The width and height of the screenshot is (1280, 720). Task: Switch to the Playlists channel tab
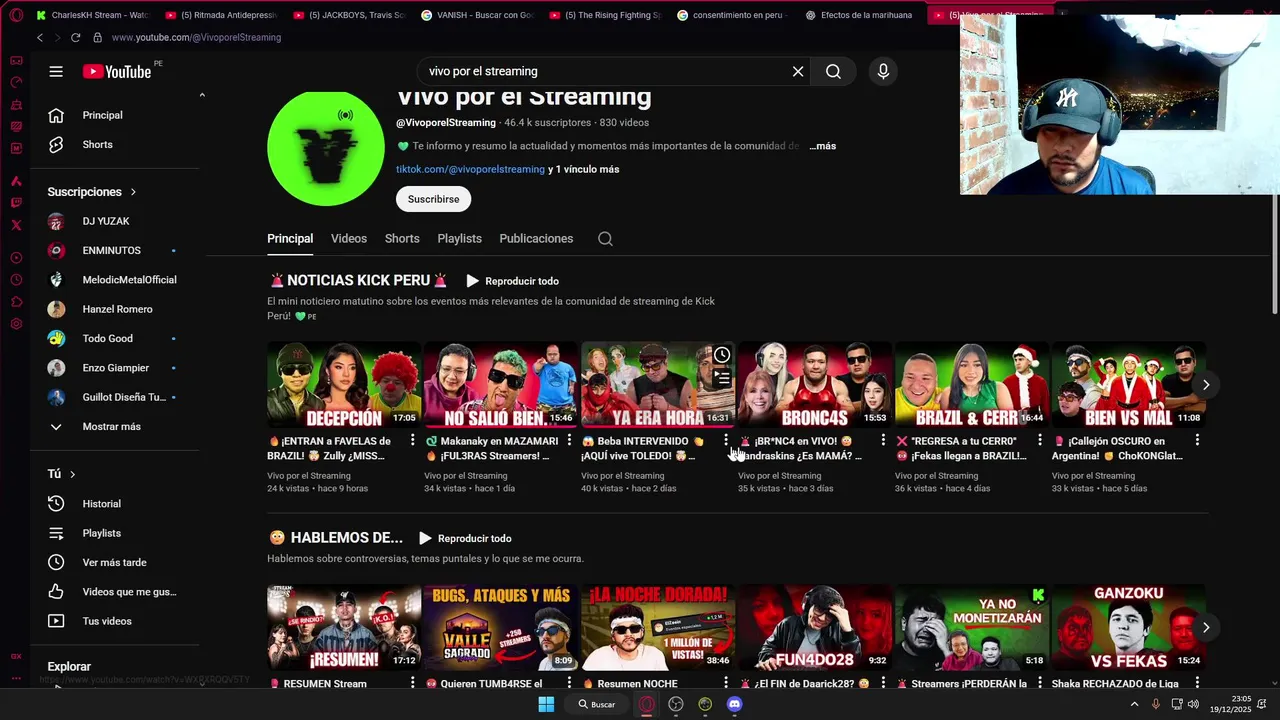tap(459, 238)
